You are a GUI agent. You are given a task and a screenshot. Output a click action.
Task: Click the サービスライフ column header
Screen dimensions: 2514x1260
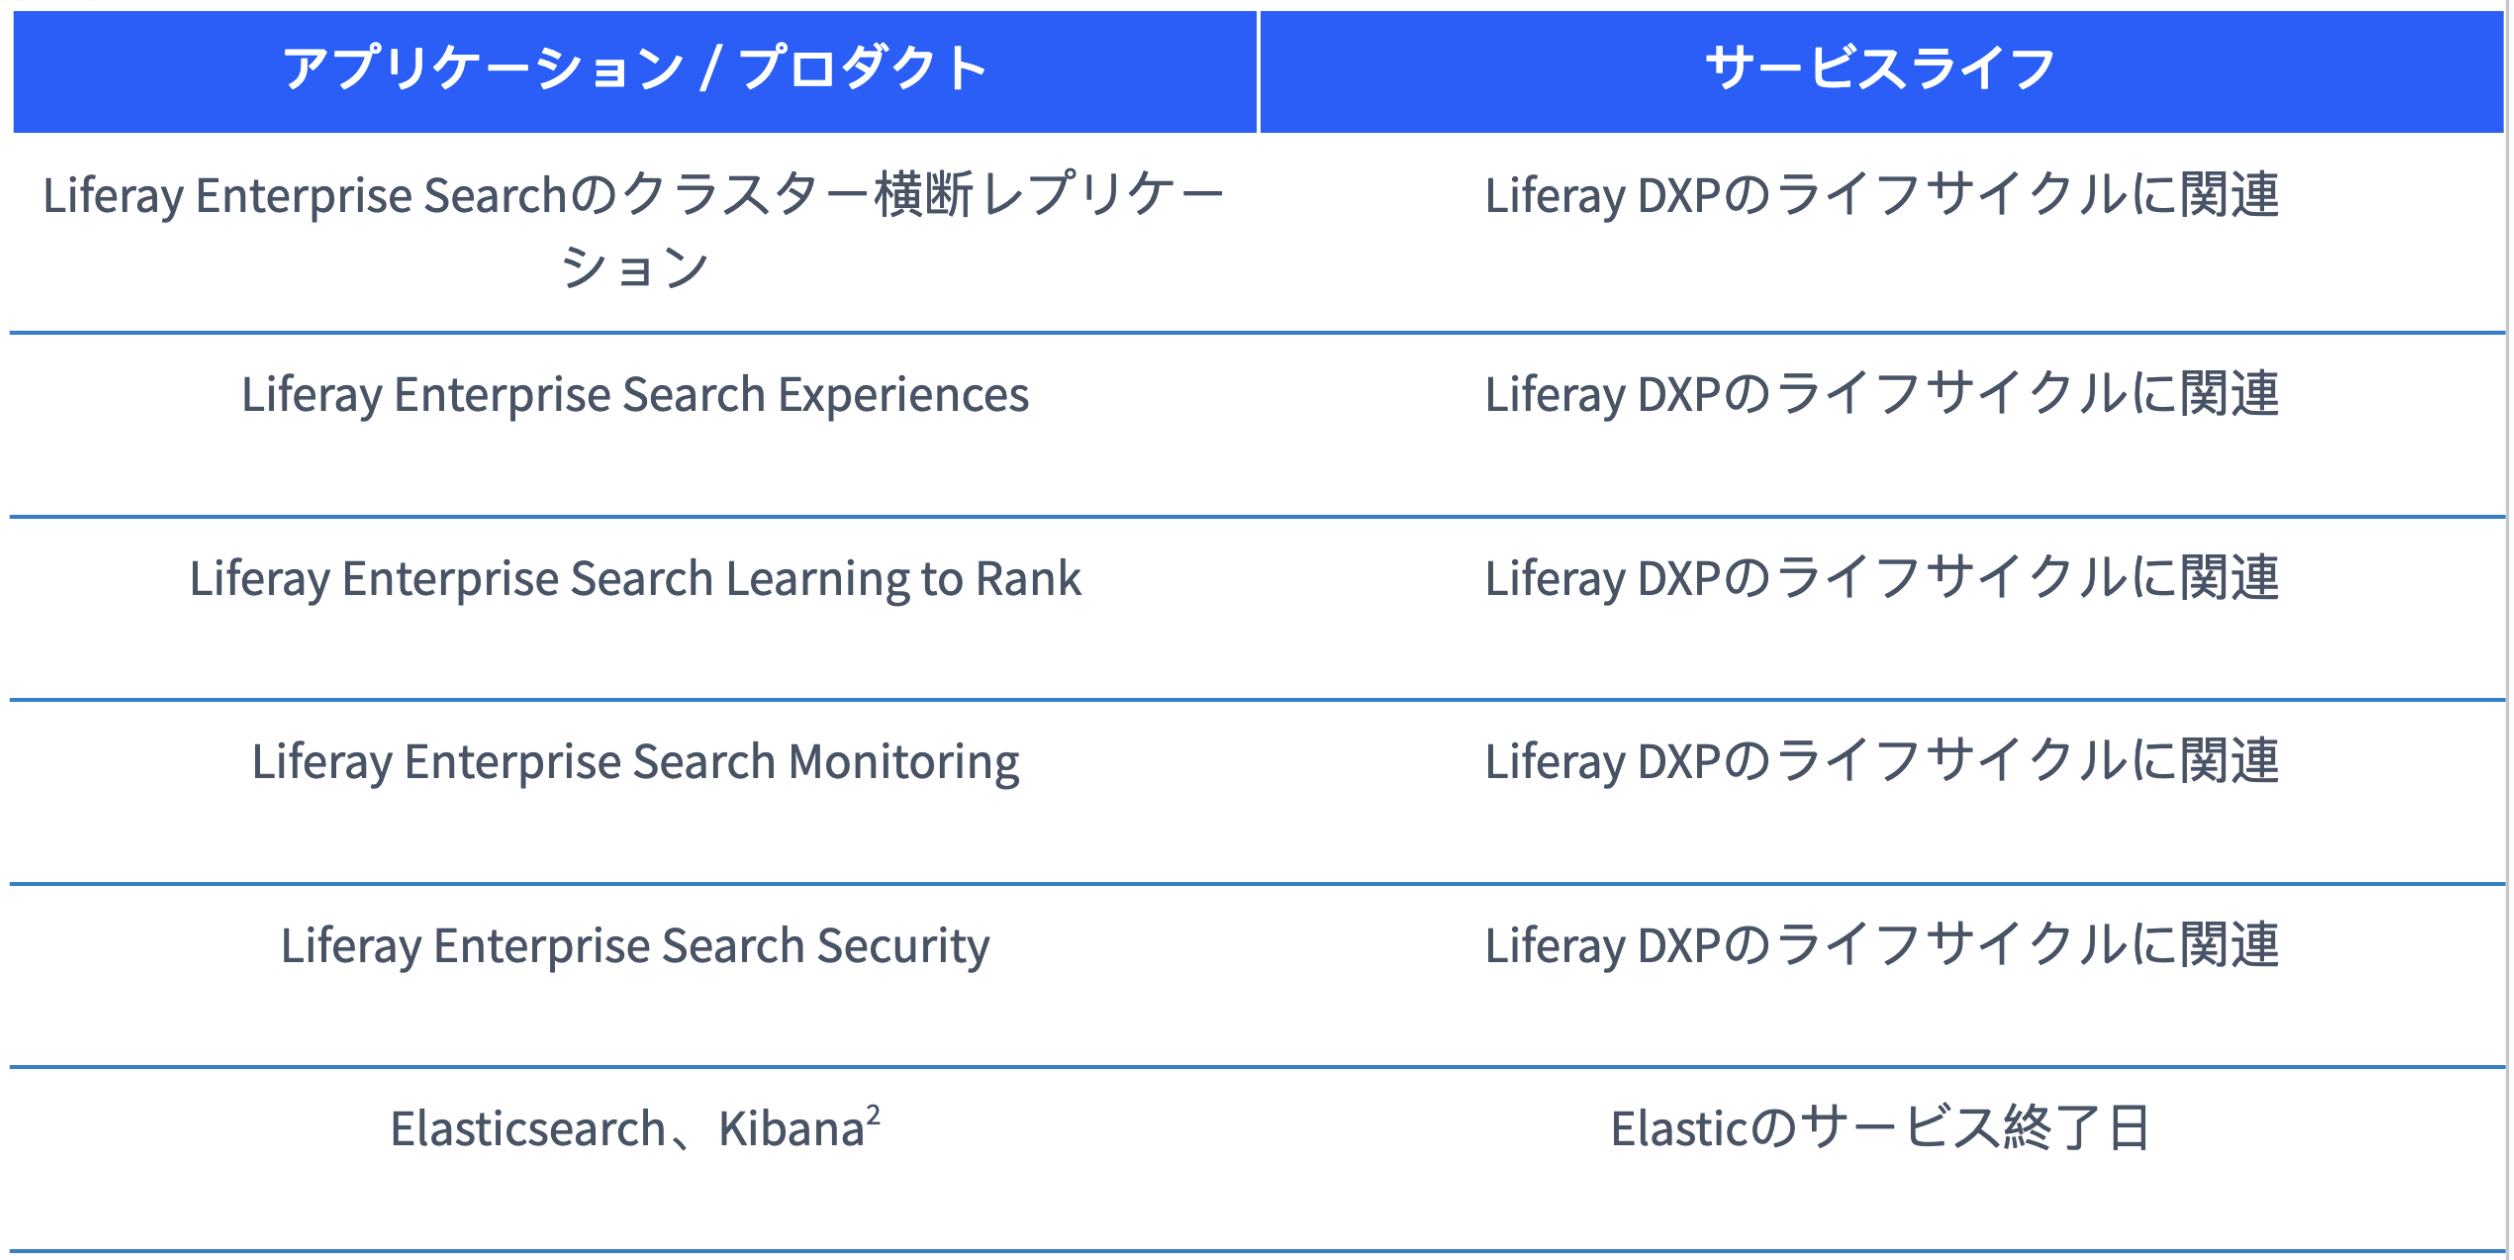tap(1882, 70)
